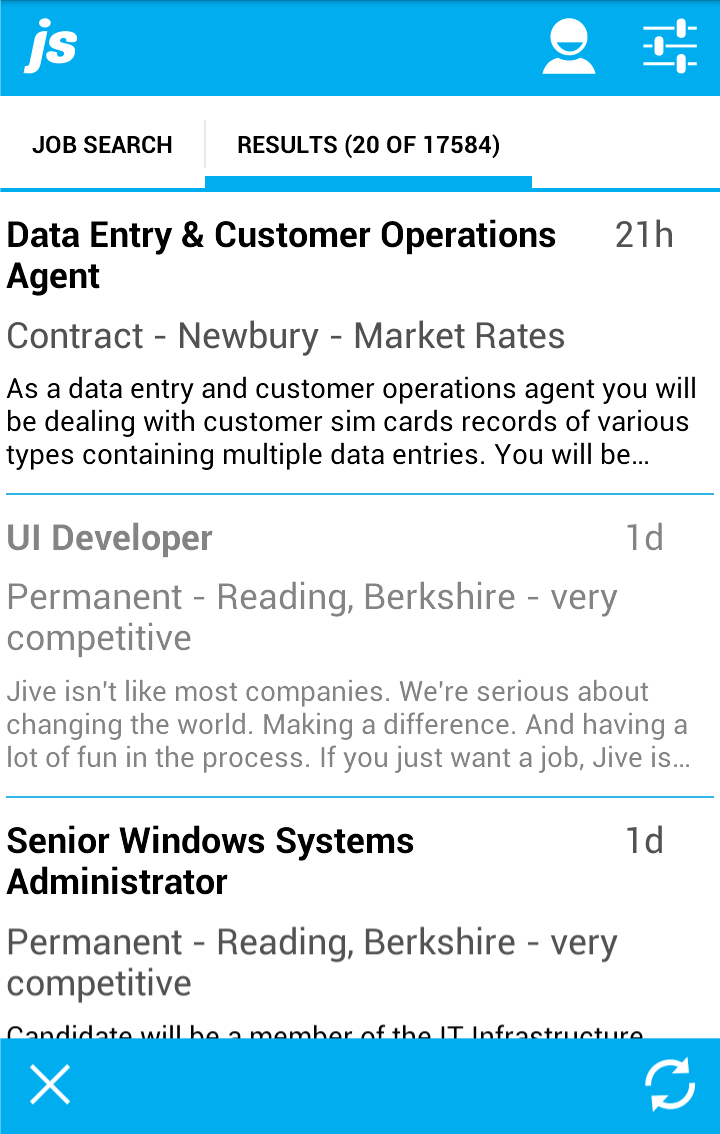Select the RESULTS (20 OF 17584) tab

369,145
